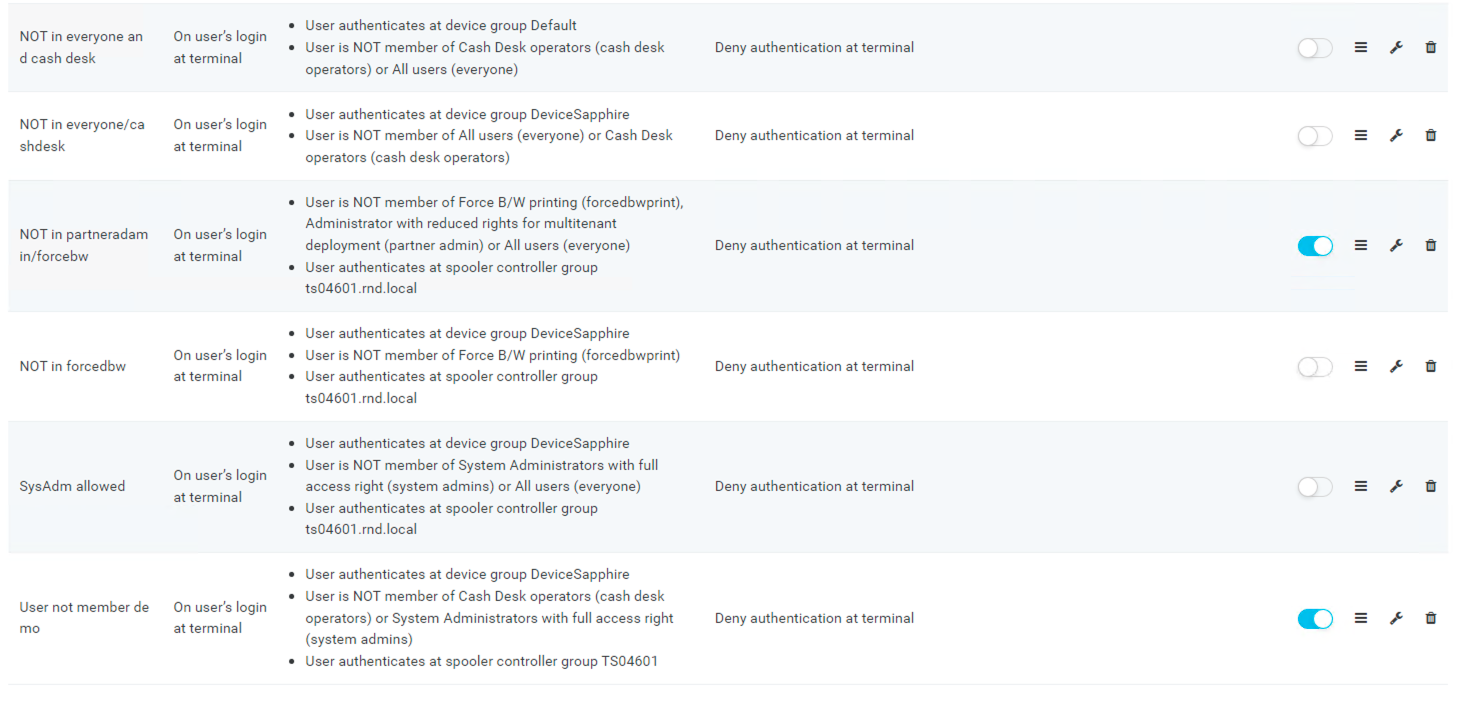Click trash icon for 'NOT in partneradamin/forcebw' rule
The image size is (1457, 712).
click(x=1430, y=246)
